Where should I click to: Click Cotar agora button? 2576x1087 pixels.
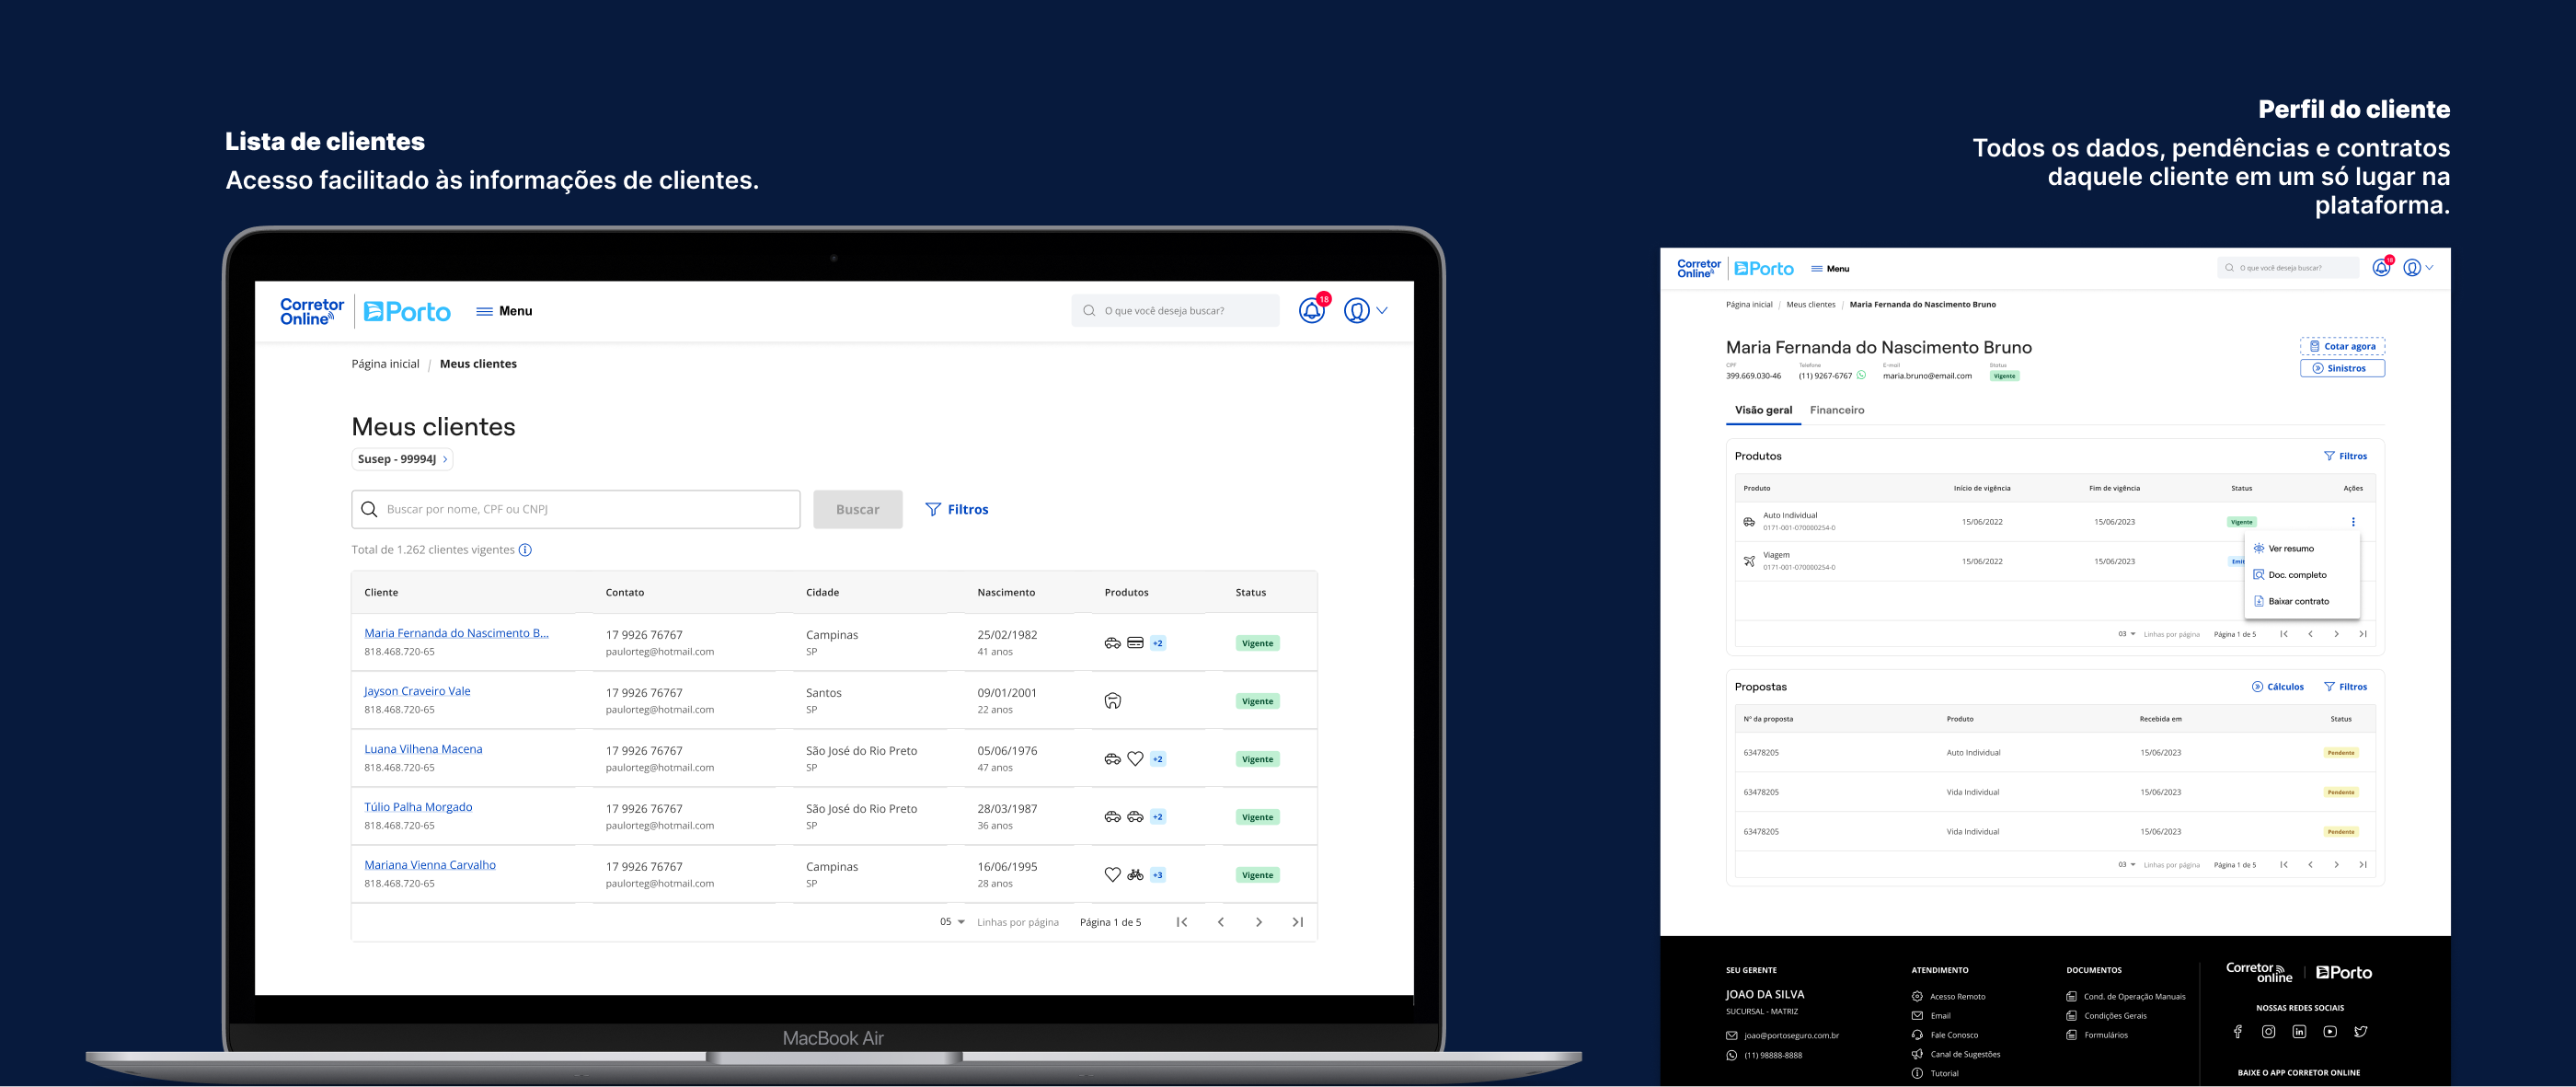2342,346
